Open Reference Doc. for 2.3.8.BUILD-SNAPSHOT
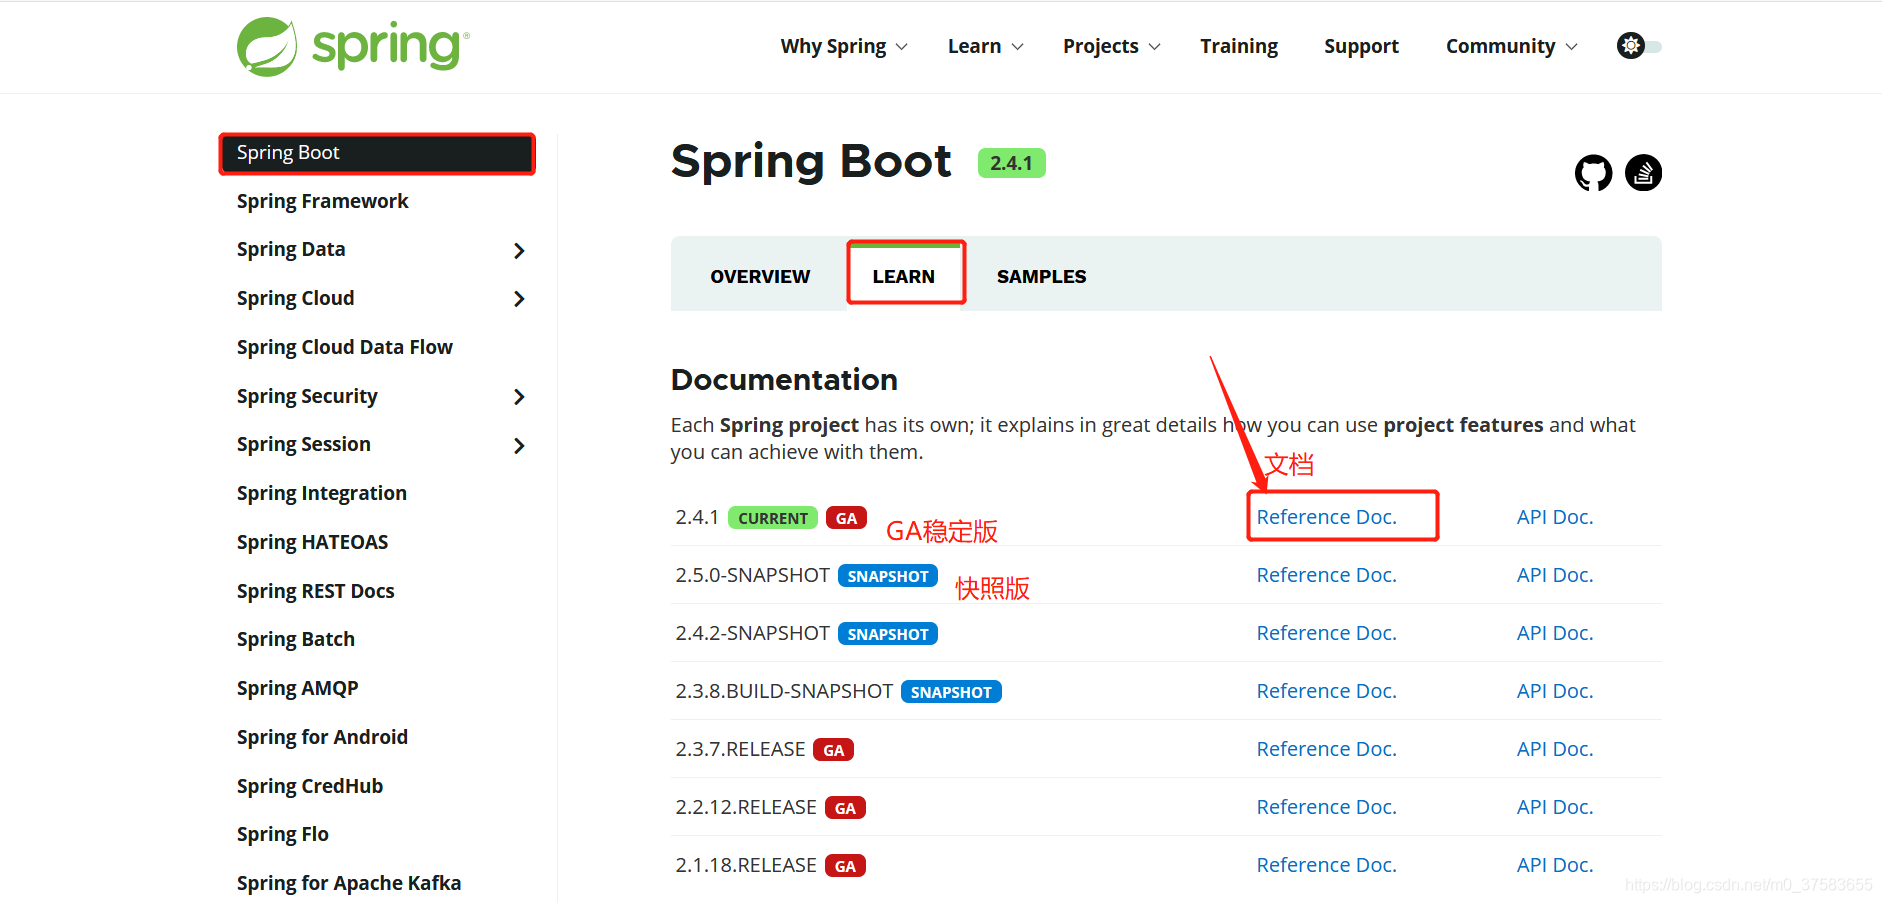Screen dimensions: 1882x903 coord(1326,691)
